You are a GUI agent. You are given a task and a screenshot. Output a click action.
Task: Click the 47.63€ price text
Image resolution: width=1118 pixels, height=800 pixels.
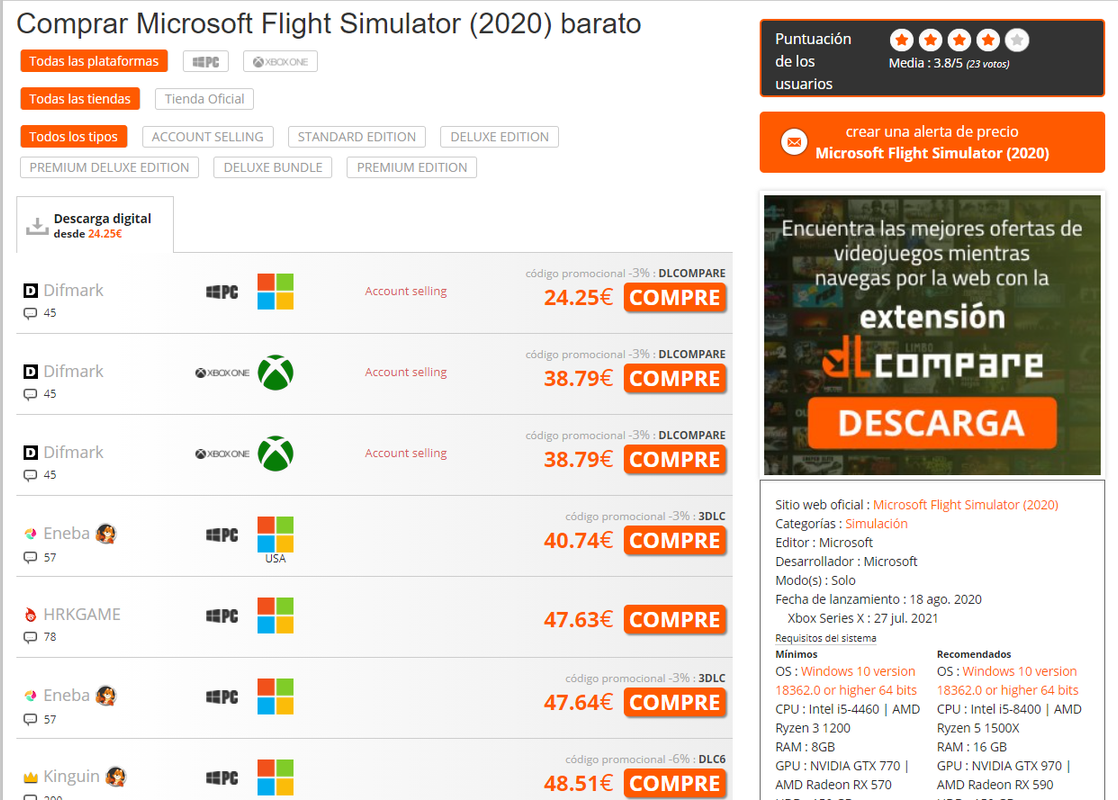[x=578, y=620]
